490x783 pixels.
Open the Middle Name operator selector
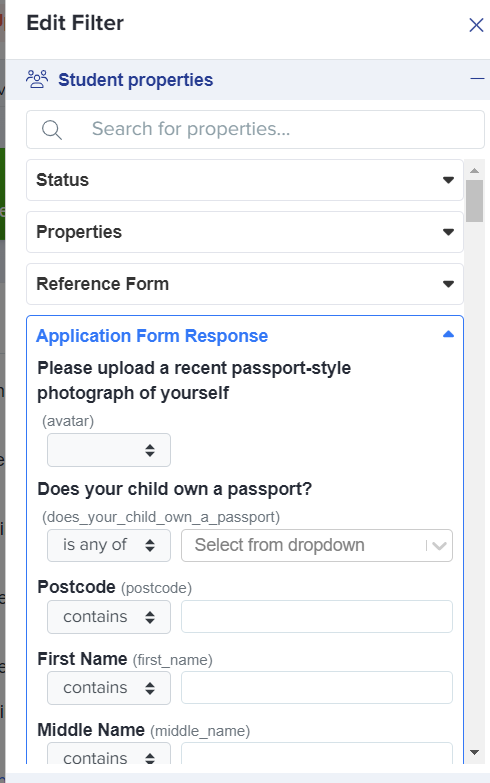pyautogui.click(x=109, y=754)
